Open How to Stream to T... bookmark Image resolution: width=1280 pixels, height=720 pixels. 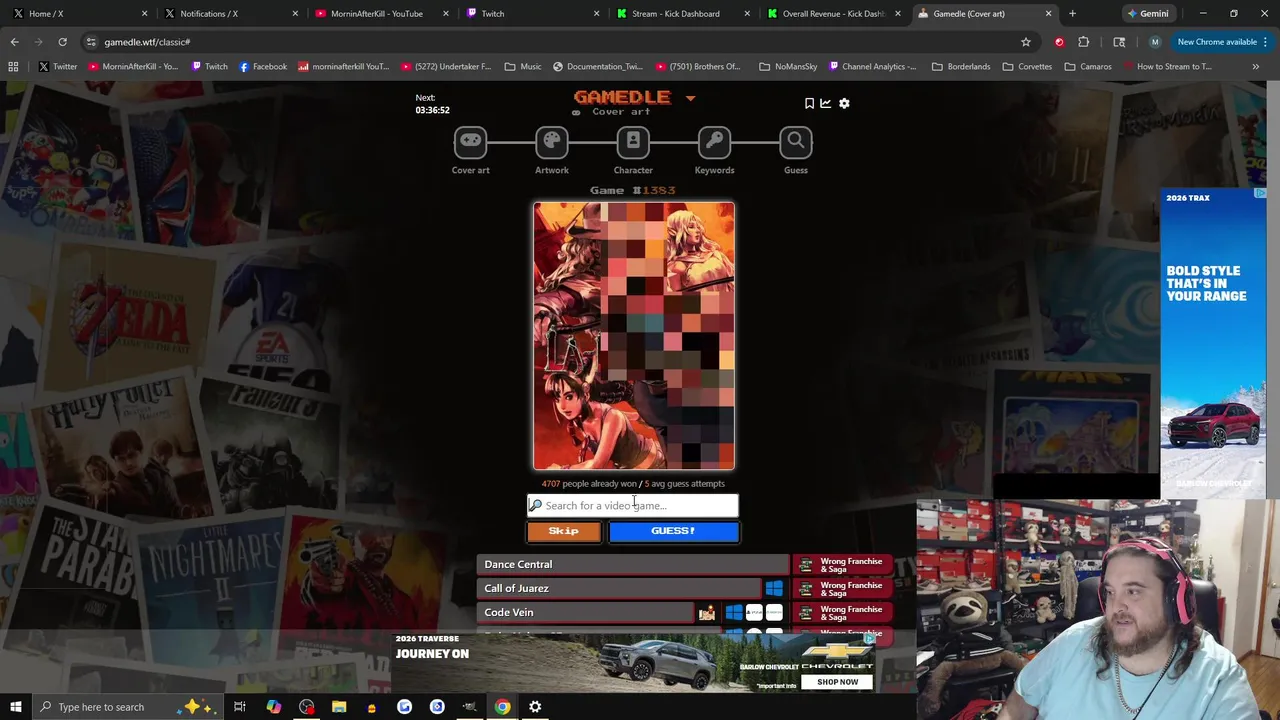point(1168,67)
